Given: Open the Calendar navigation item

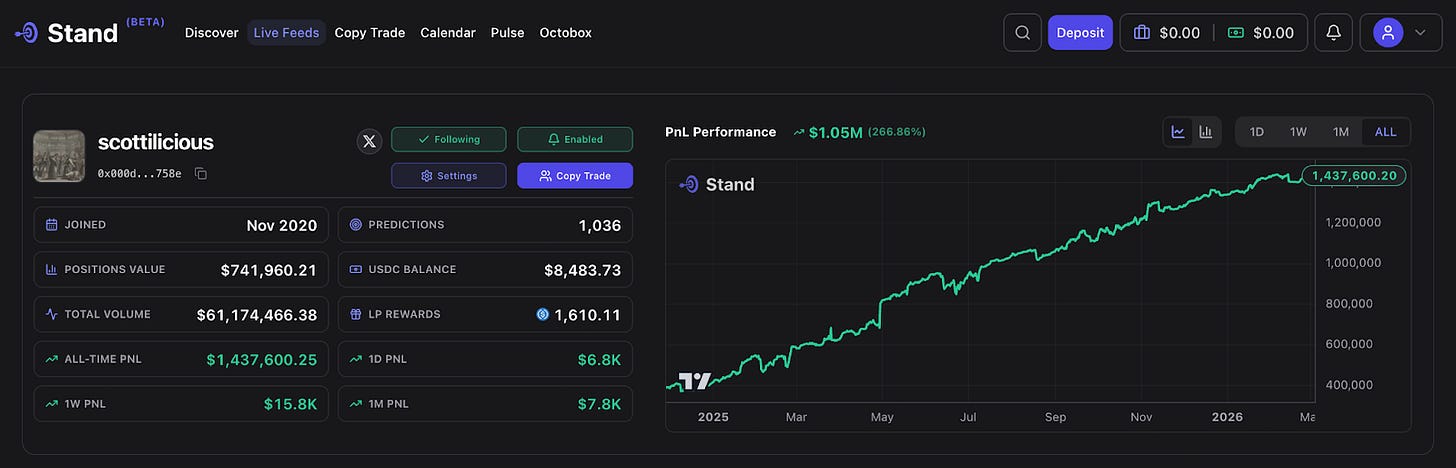Looking at the screenshot, I should (x=448, y=33).
